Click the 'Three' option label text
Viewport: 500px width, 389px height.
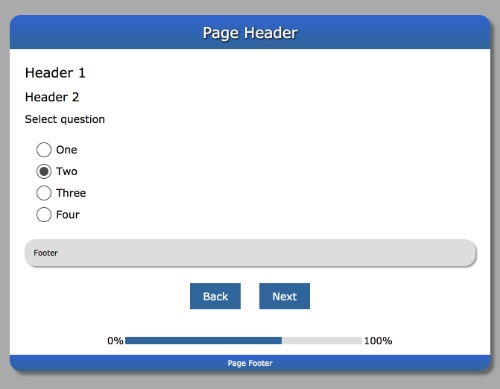71,193
